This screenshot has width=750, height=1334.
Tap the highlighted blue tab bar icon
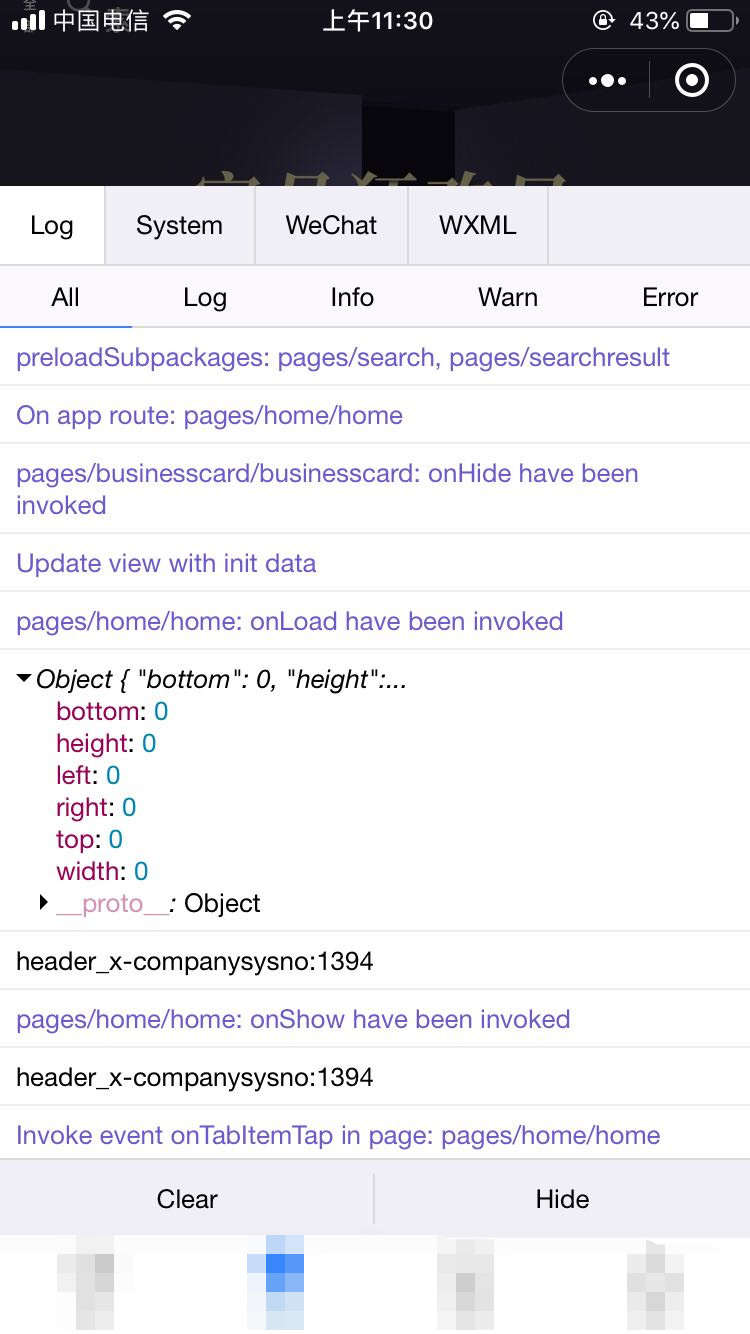tap(275, 1282)
